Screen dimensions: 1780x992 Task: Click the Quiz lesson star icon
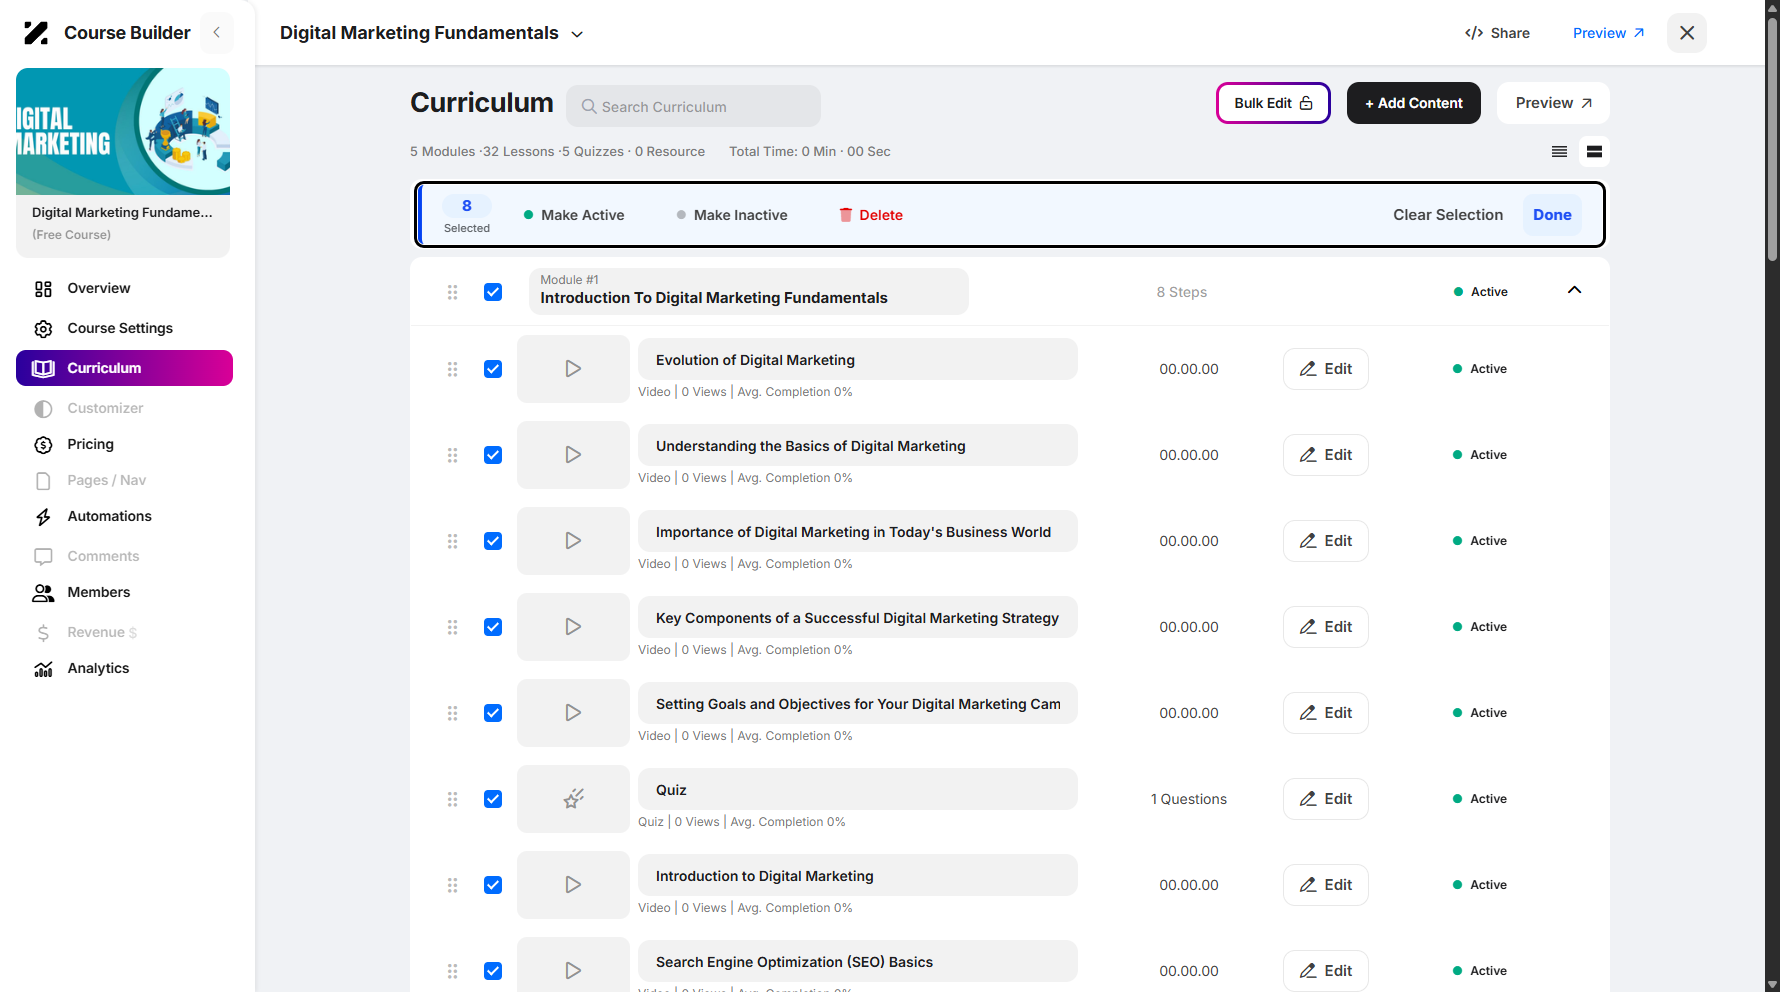point(573,799)
